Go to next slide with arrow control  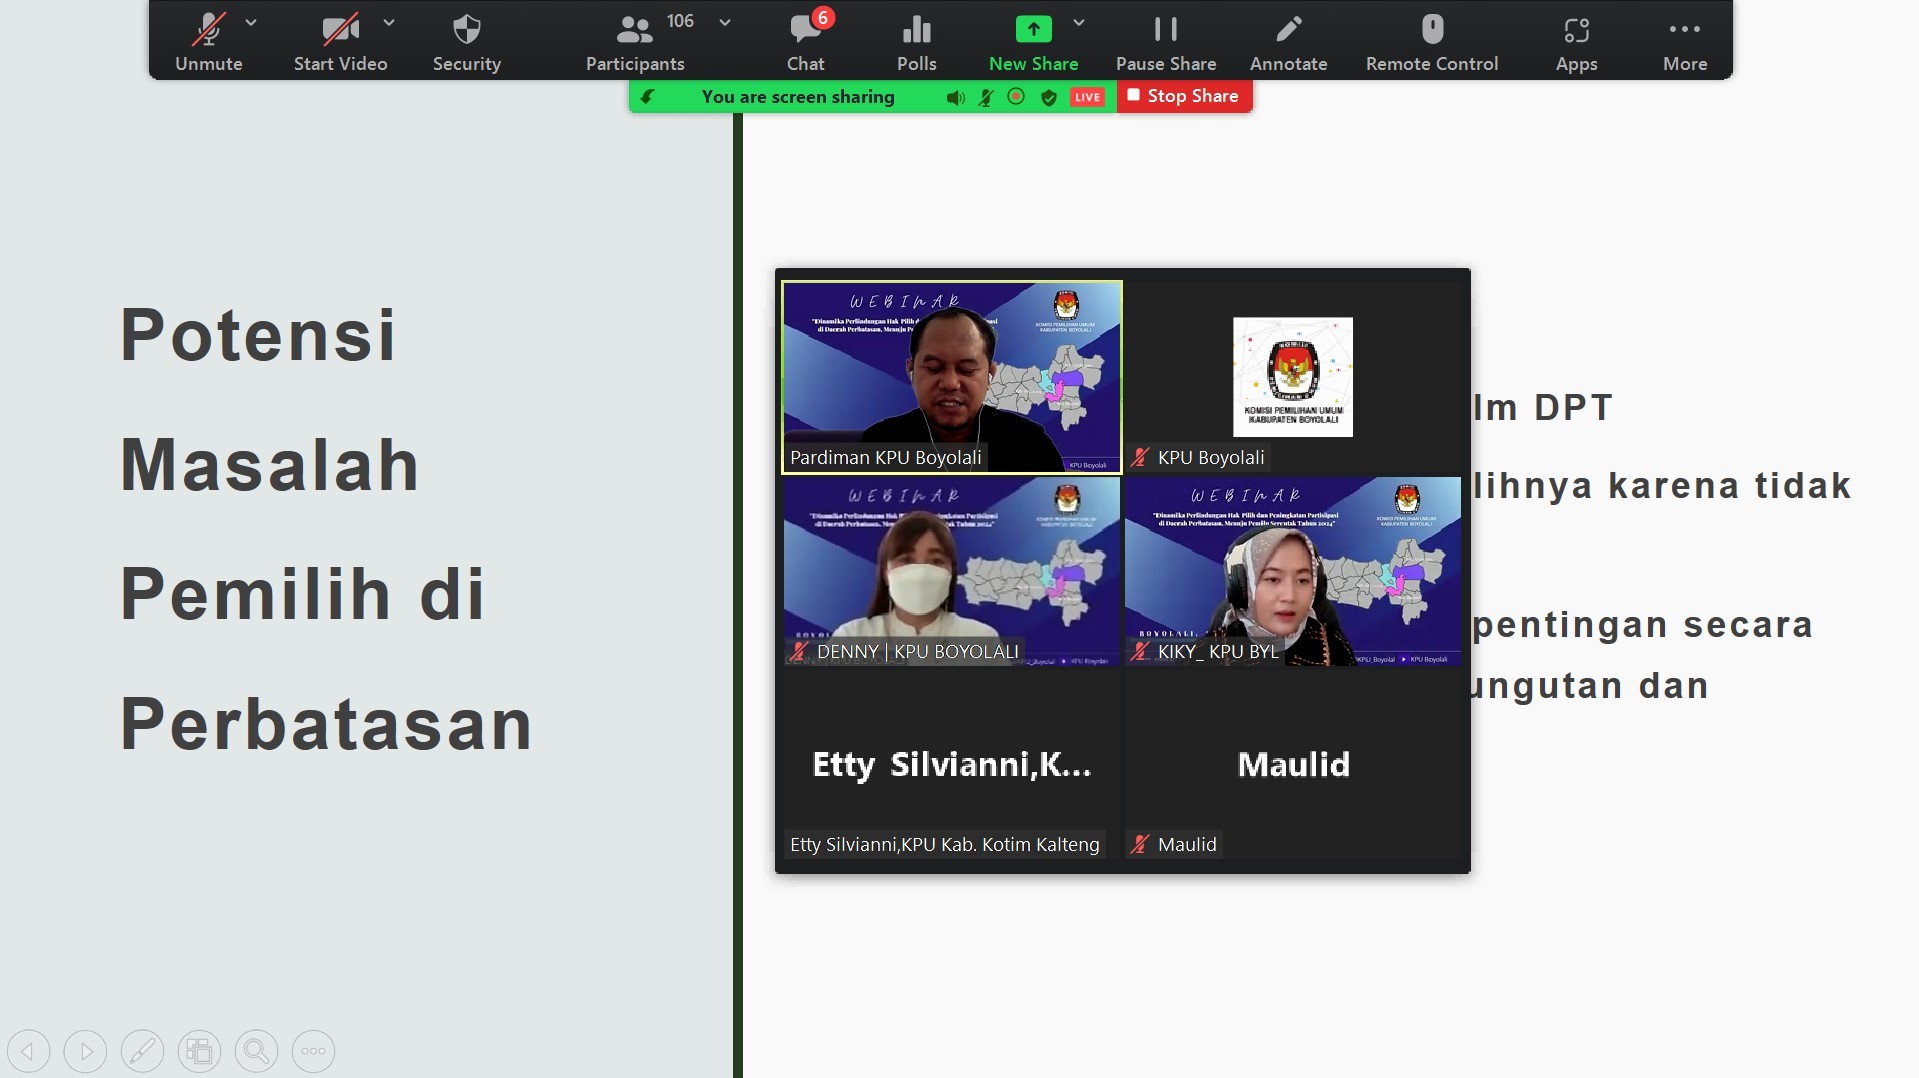point(85,1051)
